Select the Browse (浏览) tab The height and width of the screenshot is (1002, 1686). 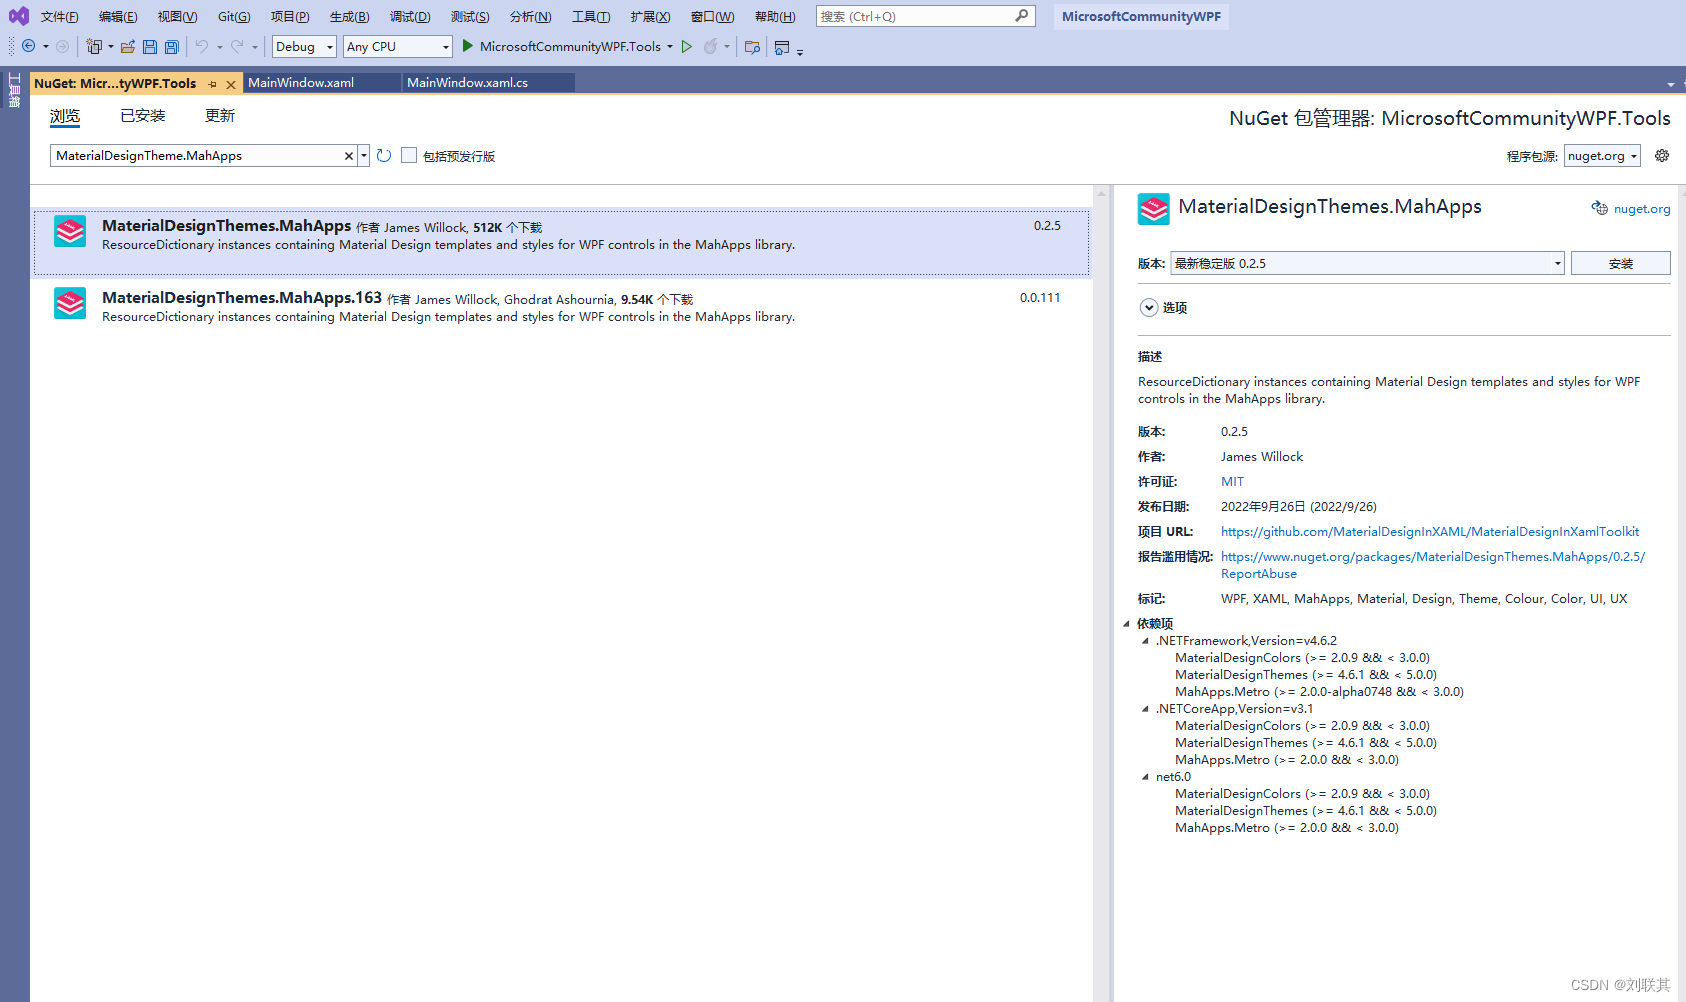click(65, 116)
